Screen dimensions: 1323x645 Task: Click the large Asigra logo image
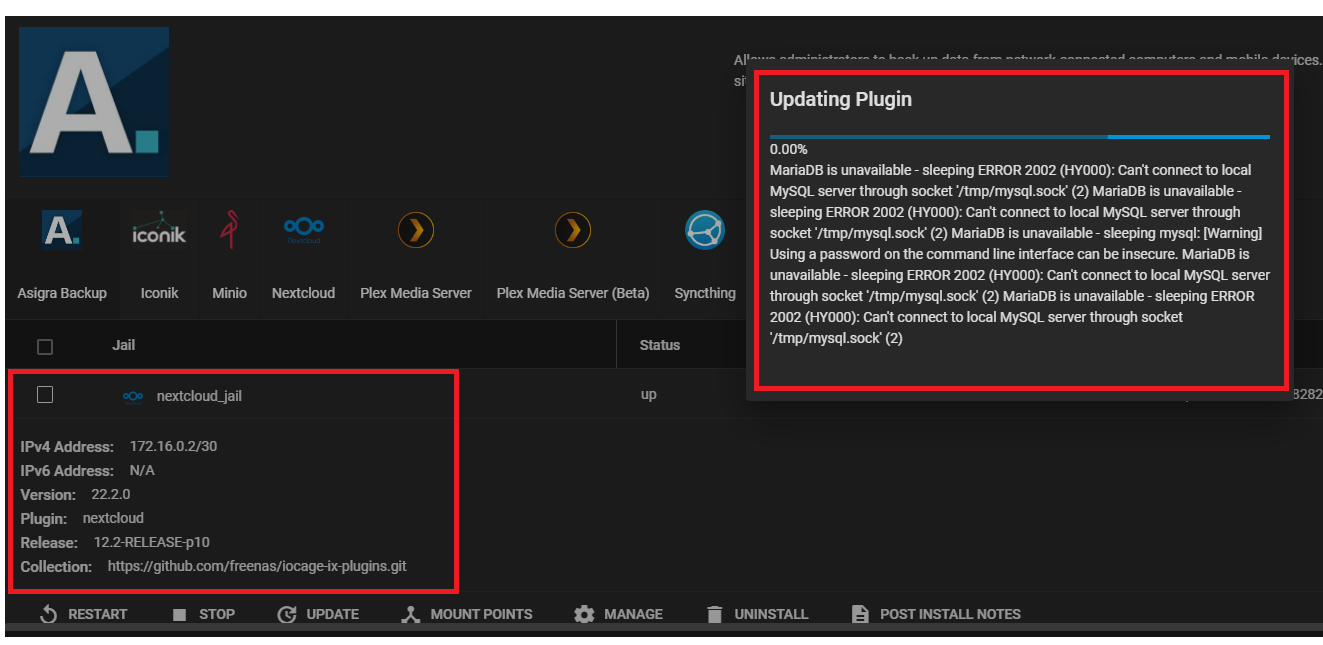94,102
